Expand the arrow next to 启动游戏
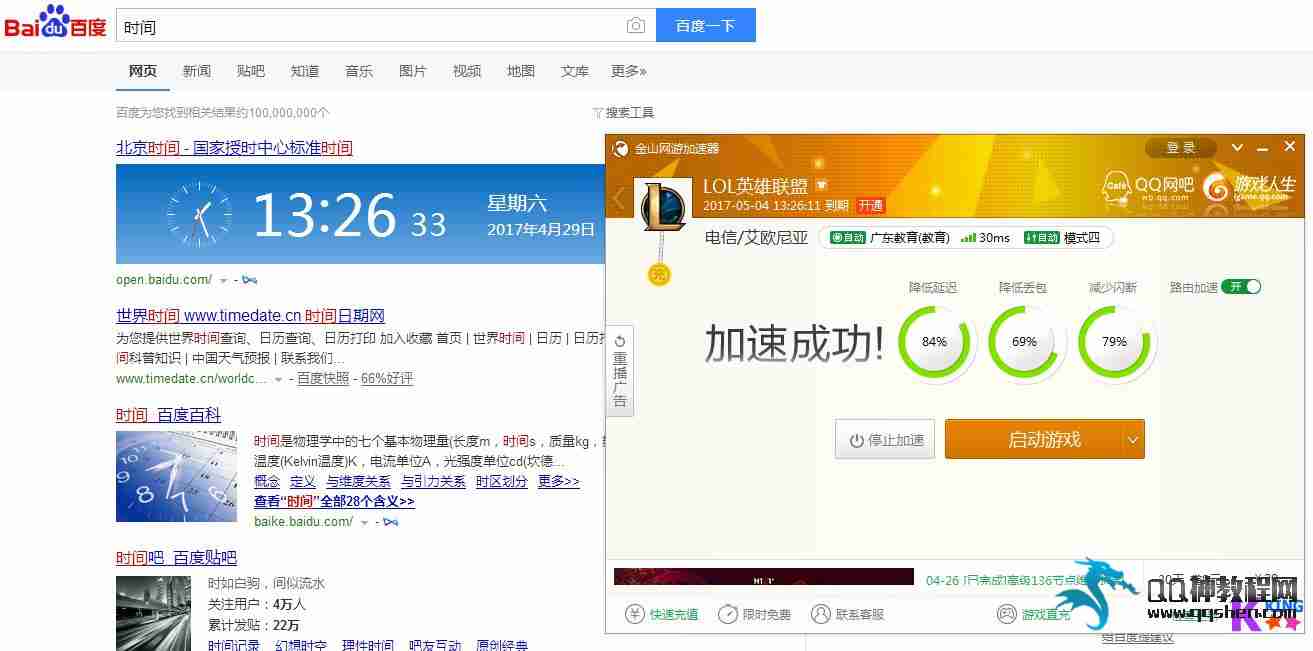Image resolution: width=1313 pixels, height=651 pixels. click(x=1133, y=440)
